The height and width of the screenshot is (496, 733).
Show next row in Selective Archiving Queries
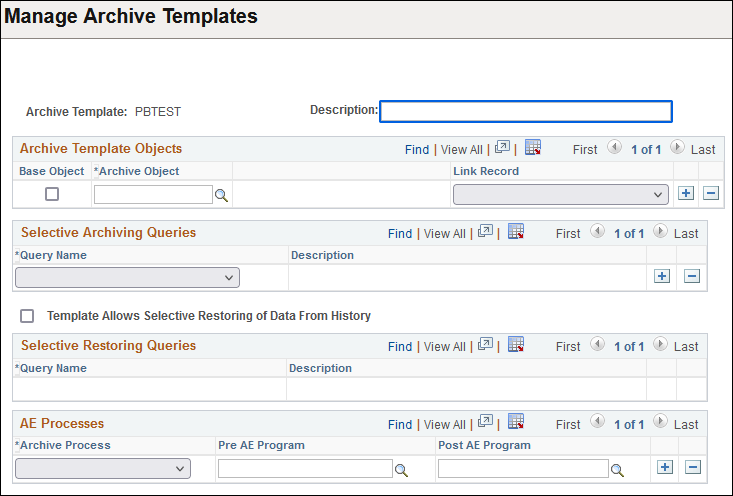(660, 231)
